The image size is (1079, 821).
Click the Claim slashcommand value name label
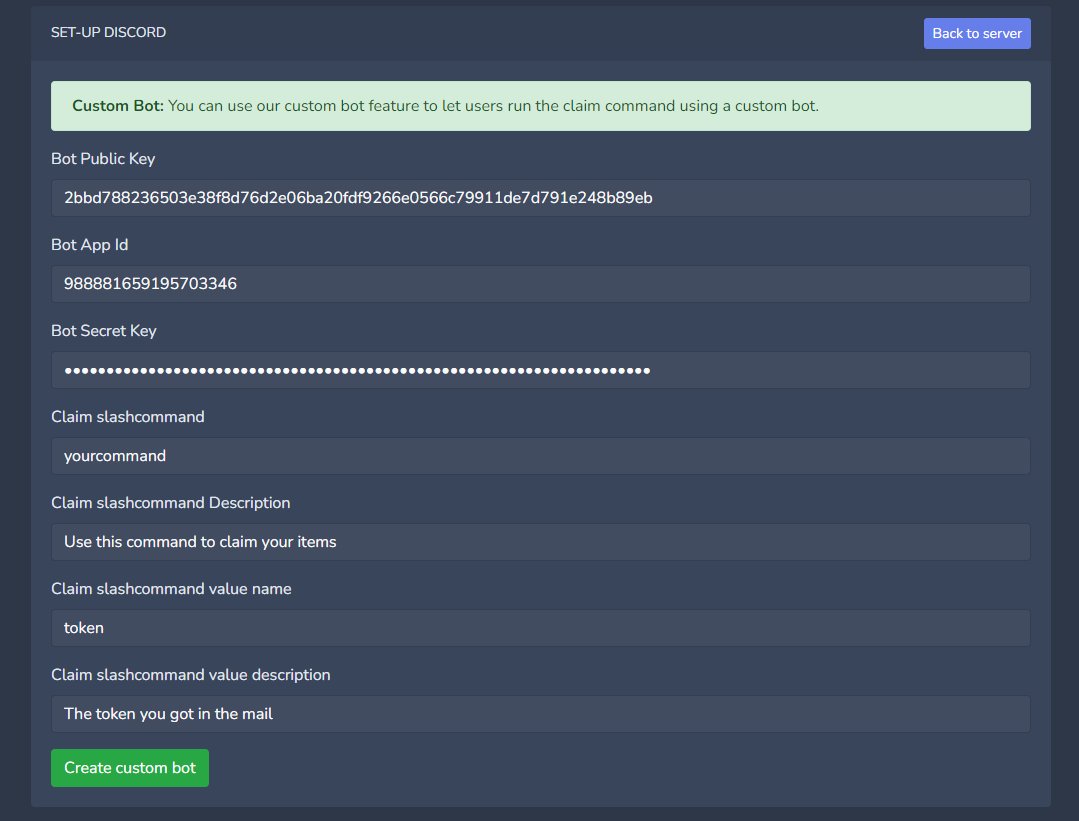pos(171,589)
